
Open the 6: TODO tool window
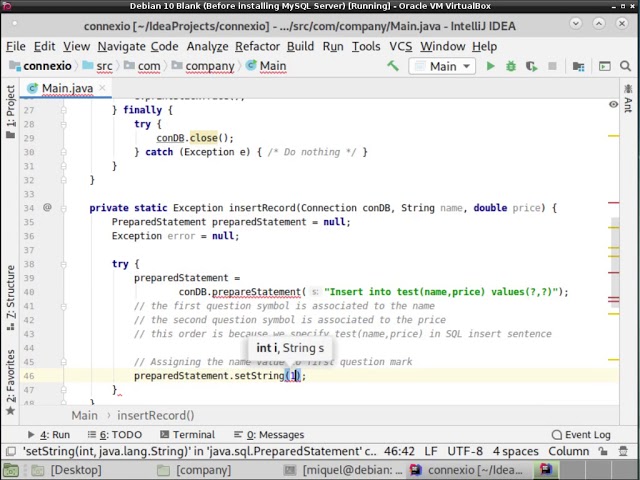point(115,435)
